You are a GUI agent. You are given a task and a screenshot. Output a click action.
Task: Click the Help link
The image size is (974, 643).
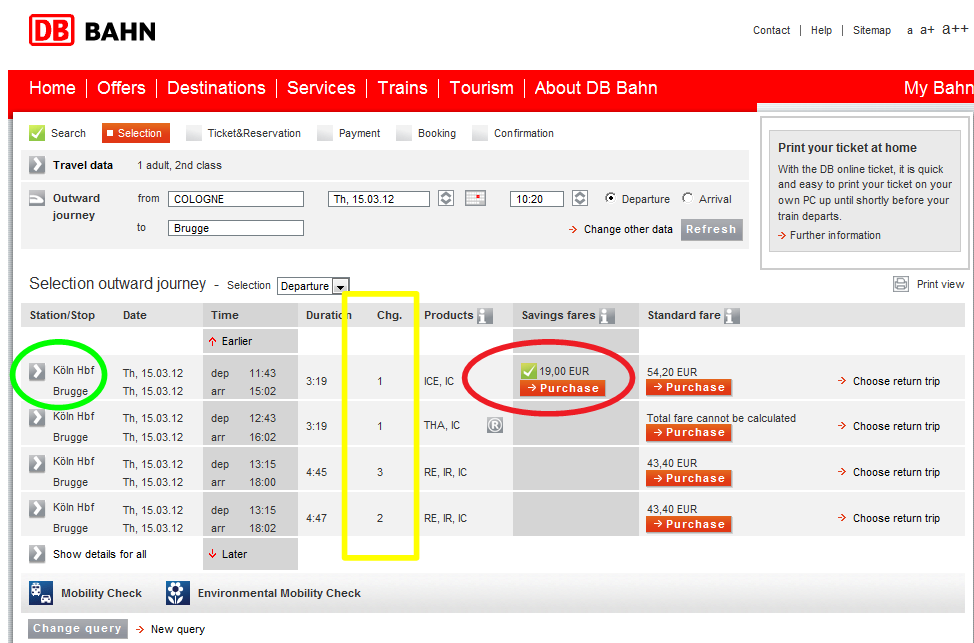(821, 30)
